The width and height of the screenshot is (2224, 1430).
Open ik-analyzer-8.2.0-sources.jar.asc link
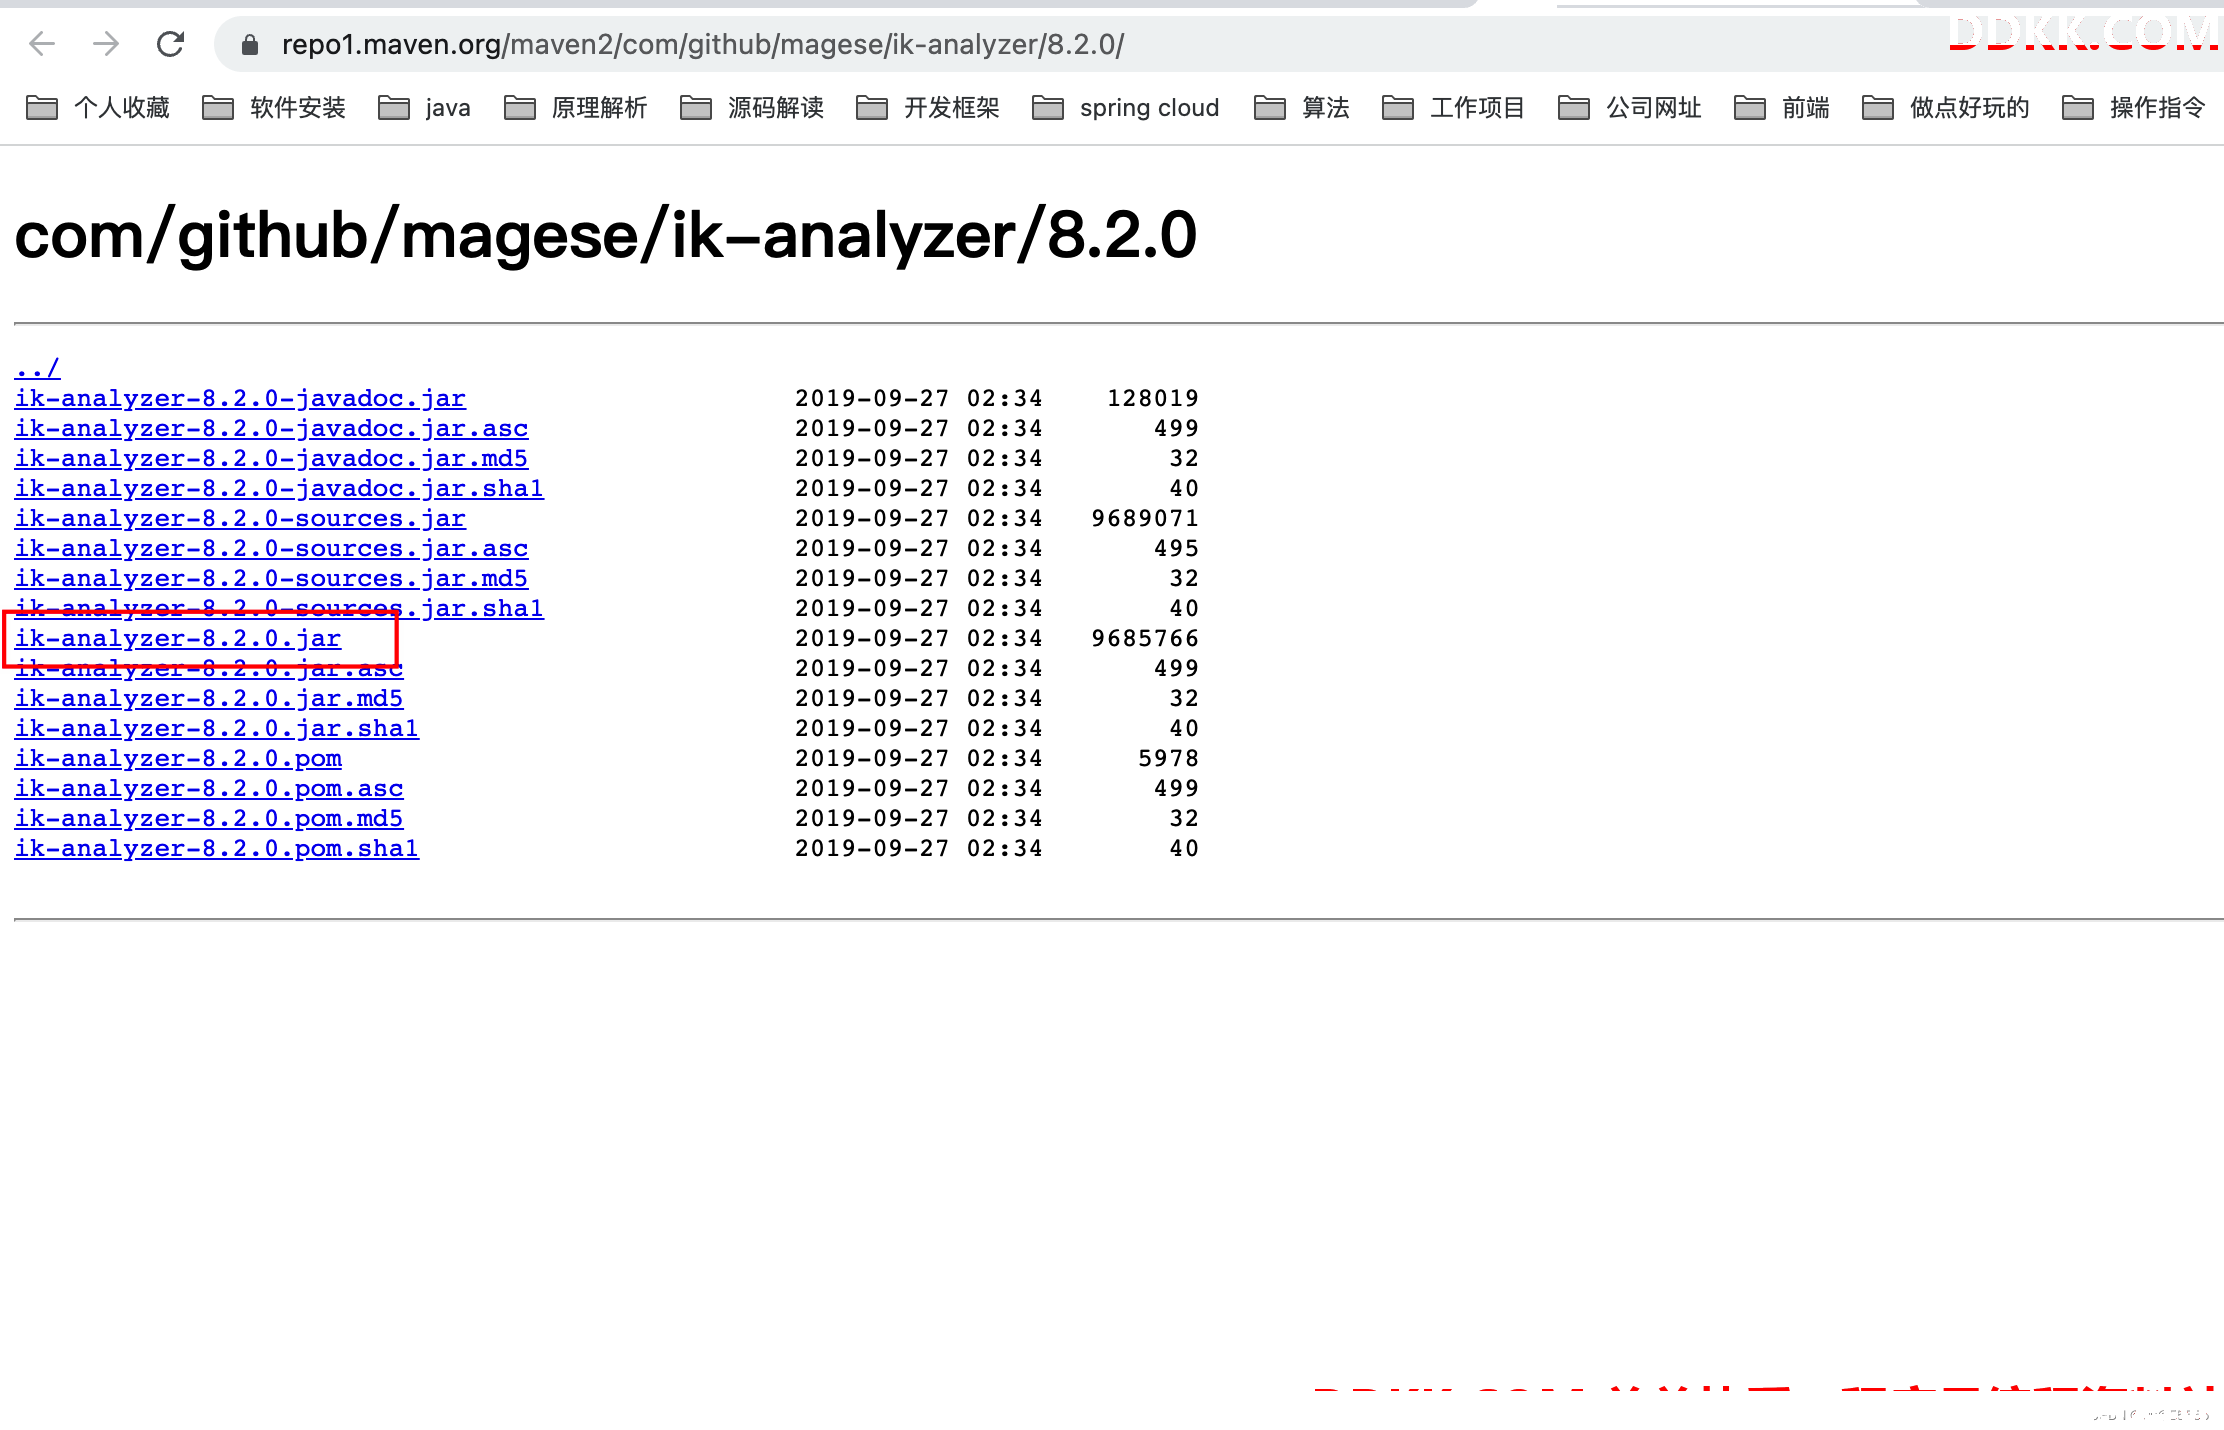coord(271,548)
